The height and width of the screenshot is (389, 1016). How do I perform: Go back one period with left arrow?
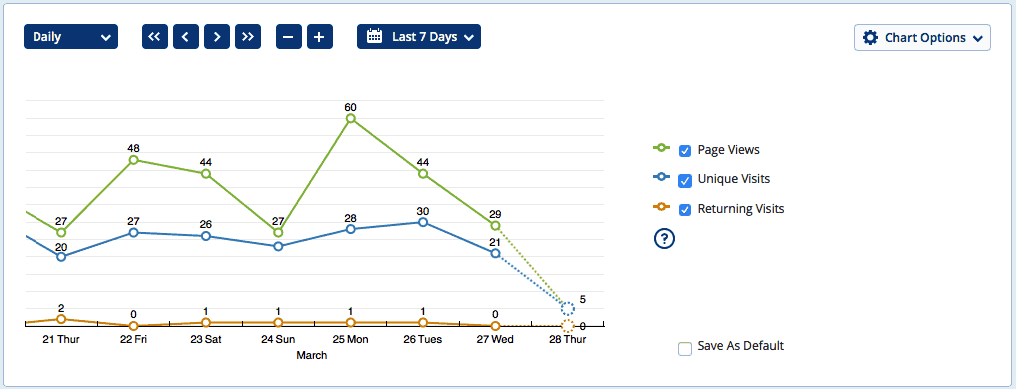pos(186,37)
